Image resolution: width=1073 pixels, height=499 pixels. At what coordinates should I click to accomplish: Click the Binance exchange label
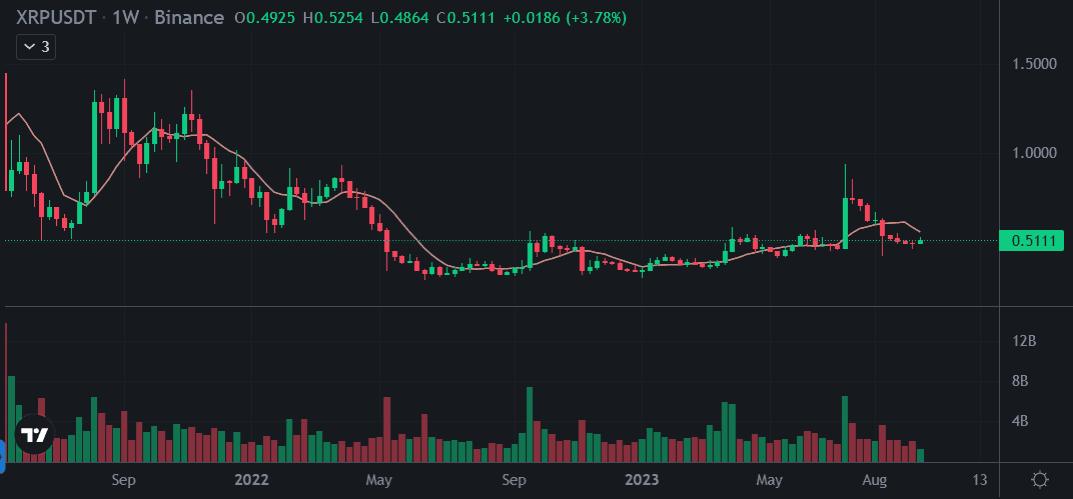(x=190, y=19)
